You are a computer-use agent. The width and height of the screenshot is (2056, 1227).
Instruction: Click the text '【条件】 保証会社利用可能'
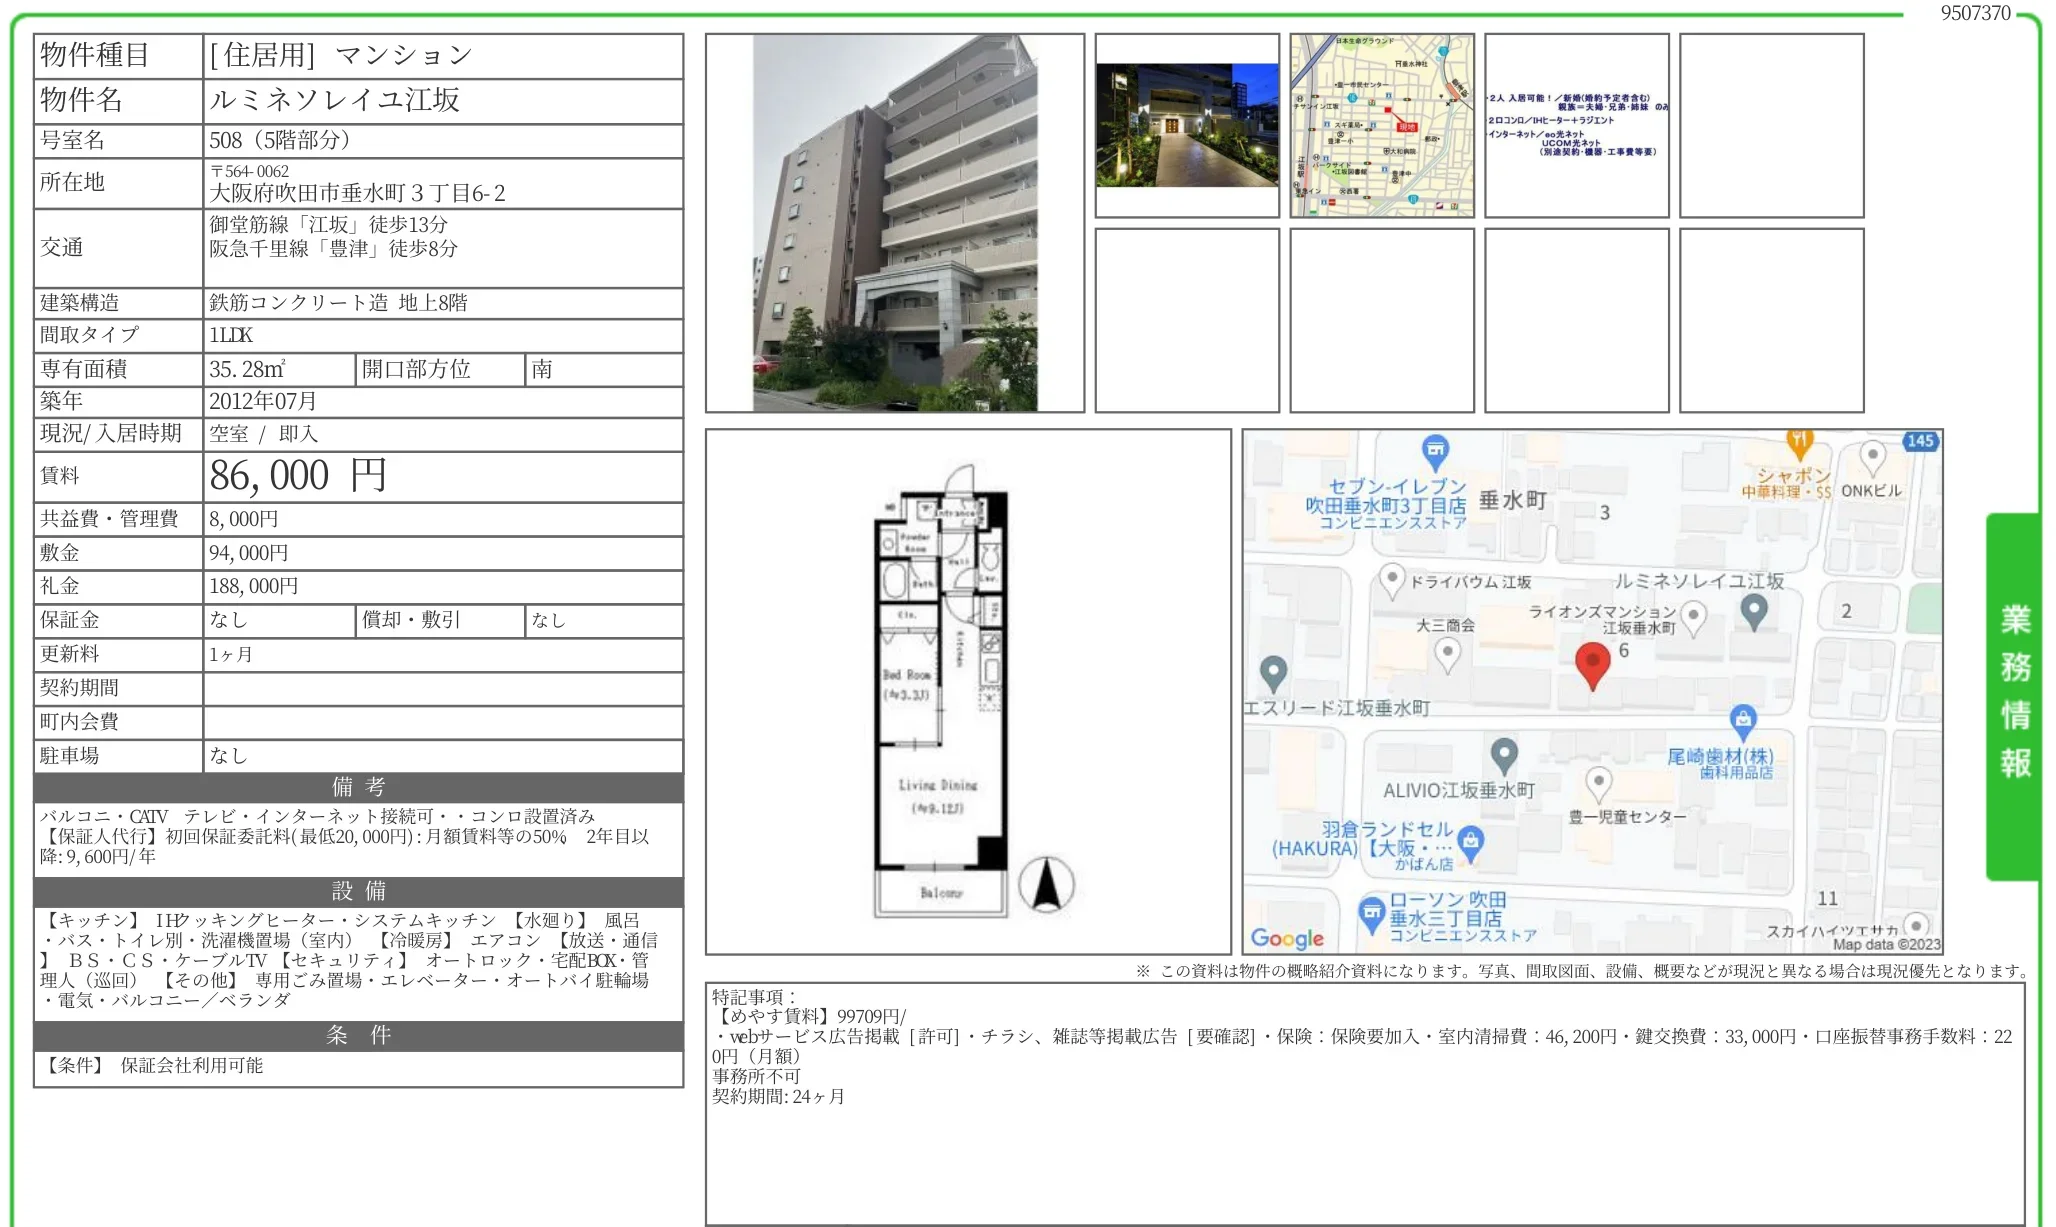coord(152,1066)
